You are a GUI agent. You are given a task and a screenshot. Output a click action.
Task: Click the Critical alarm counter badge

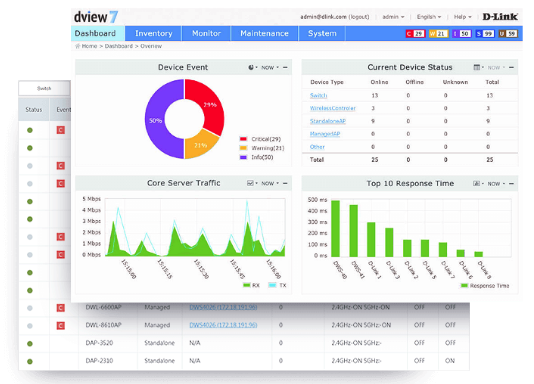click(x=415, y=34)
